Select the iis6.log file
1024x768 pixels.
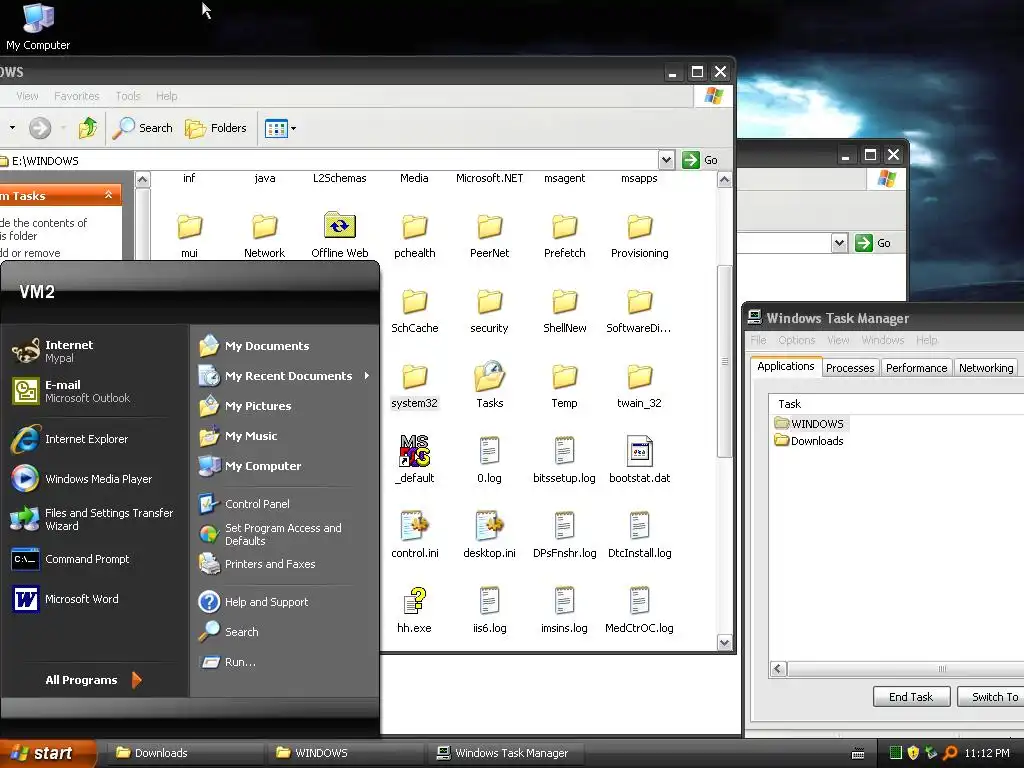tap(489, 610)
